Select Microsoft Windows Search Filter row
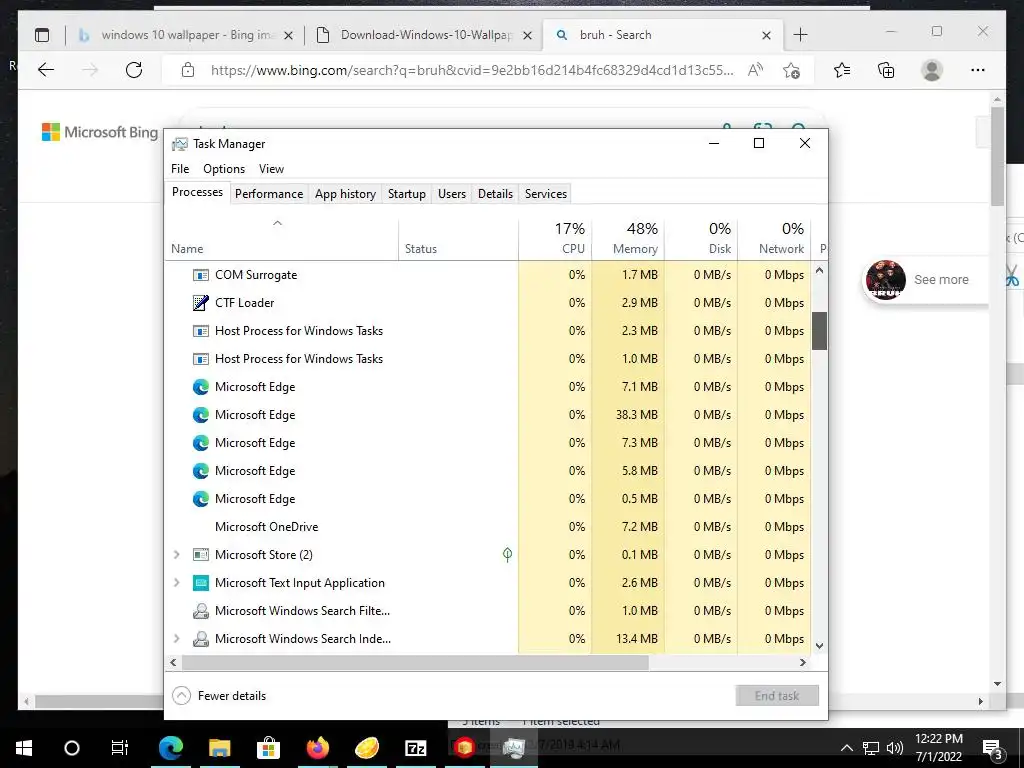The image size is (1024, 768). coord(487,611)
